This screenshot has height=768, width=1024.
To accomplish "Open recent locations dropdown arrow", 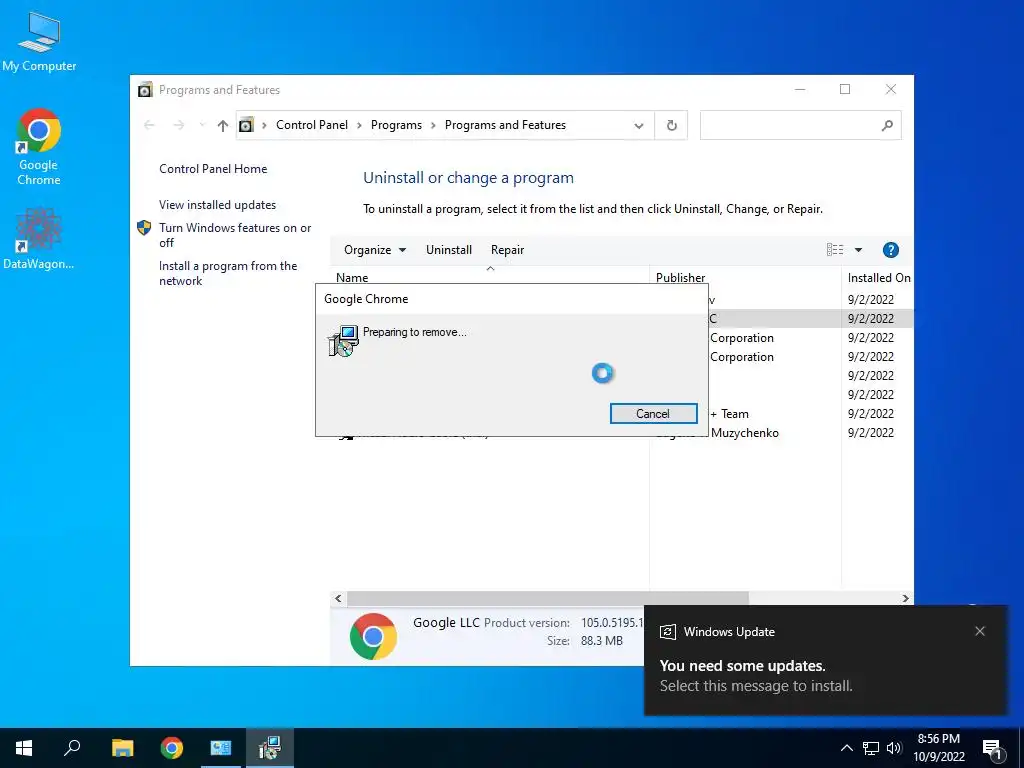I will click(x=202, y=125).
